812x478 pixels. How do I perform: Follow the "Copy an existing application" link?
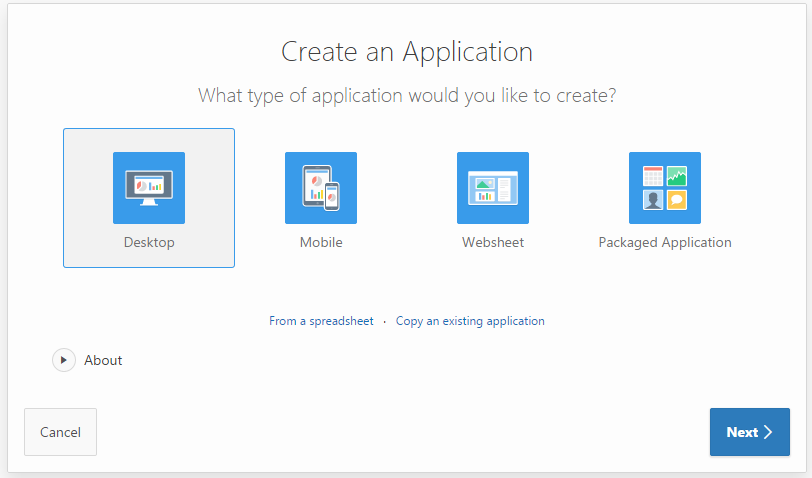point(470,321)
